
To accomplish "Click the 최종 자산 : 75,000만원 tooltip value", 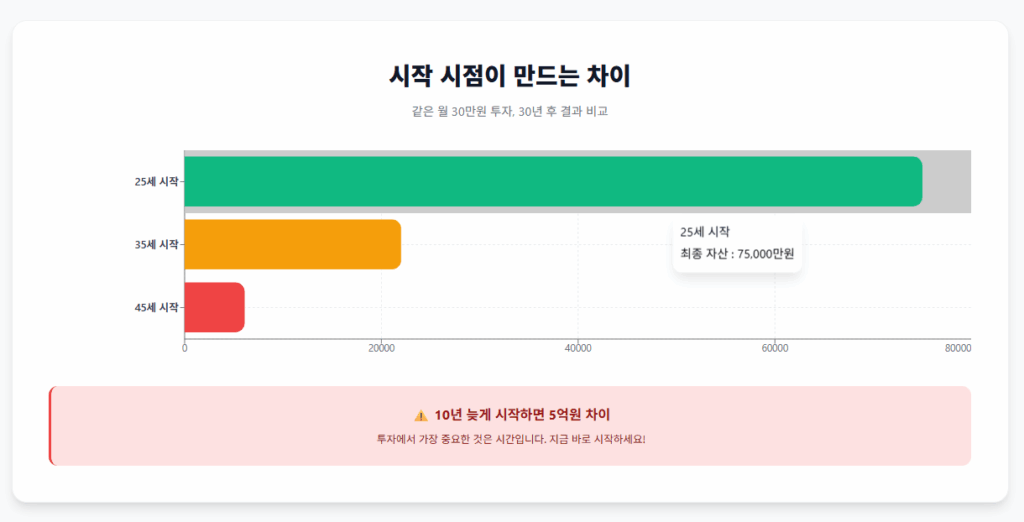I will pos(737,254).
